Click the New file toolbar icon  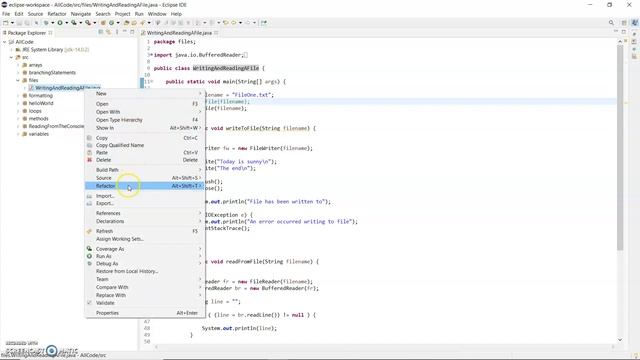pyautogui.click(x=6, y=23)
